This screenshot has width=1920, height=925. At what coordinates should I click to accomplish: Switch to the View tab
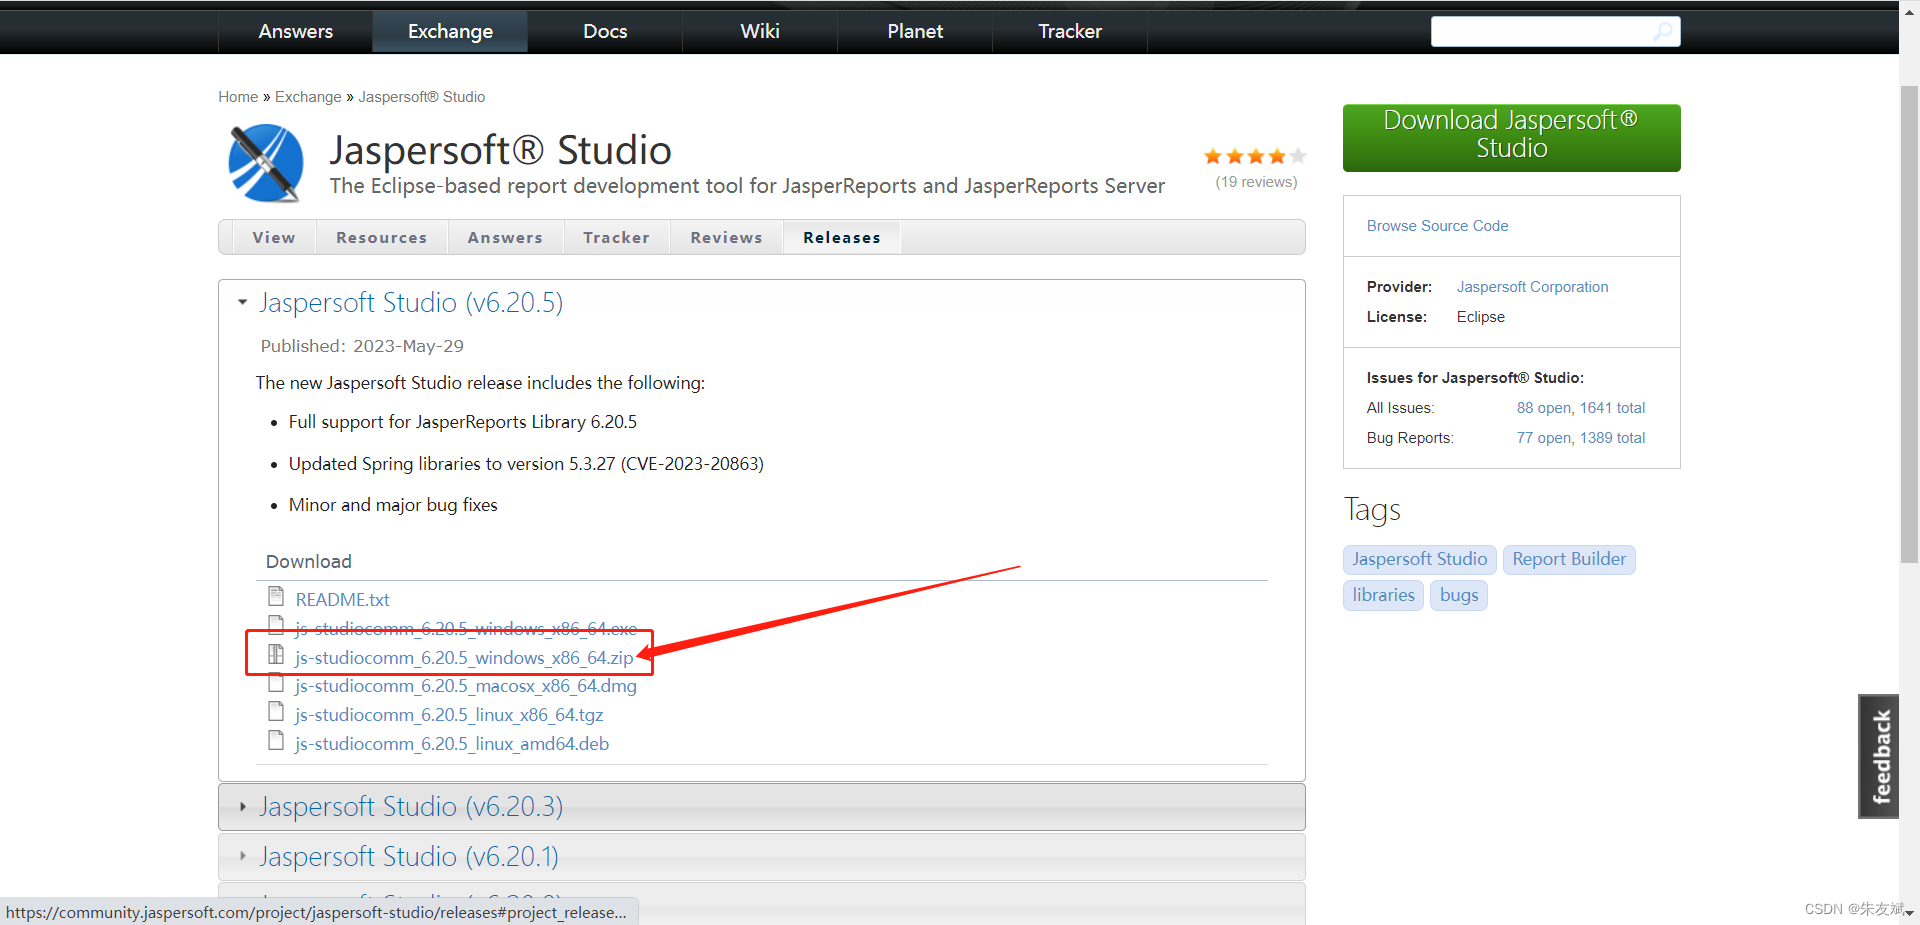point(274,237)
